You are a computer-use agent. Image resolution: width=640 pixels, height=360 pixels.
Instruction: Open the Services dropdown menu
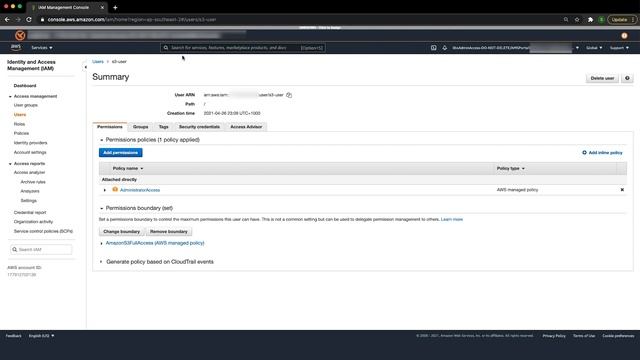pos(42,48)
